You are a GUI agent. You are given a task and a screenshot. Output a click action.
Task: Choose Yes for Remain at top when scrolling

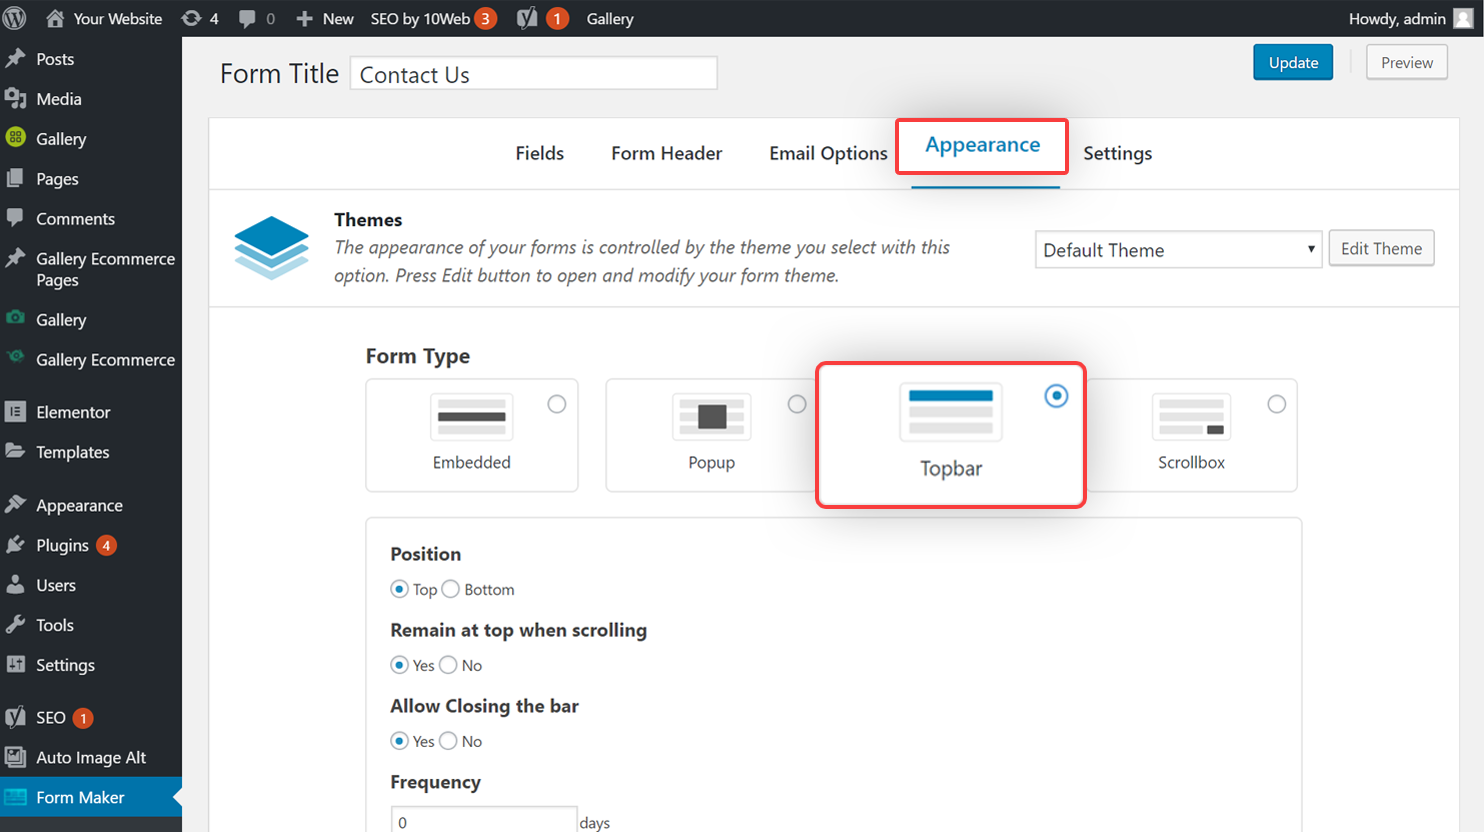click(399, 665)
